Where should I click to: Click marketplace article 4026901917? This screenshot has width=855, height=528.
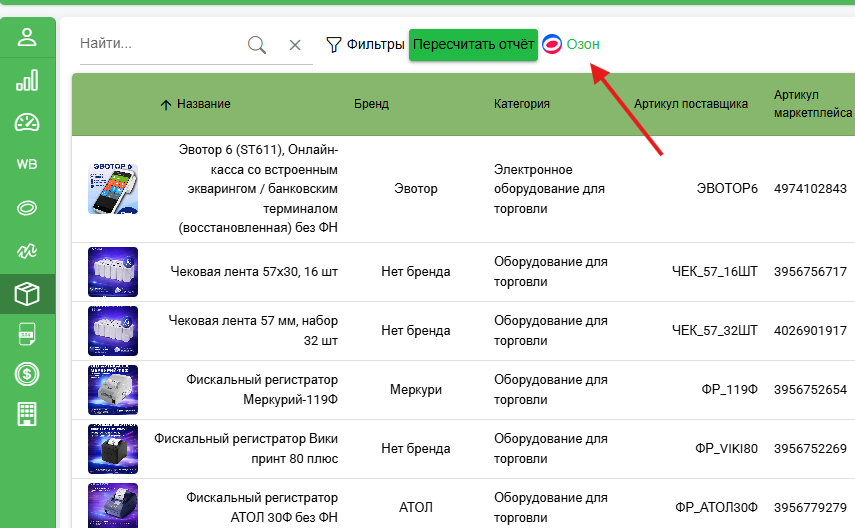tap(810, 331)
